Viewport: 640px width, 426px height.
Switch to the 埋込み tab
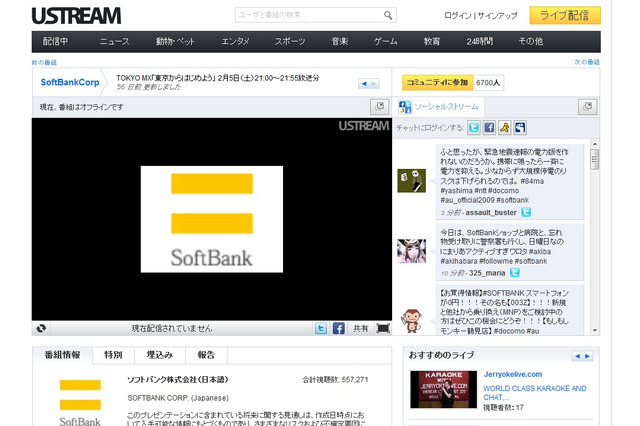click(x=159, y=355)
